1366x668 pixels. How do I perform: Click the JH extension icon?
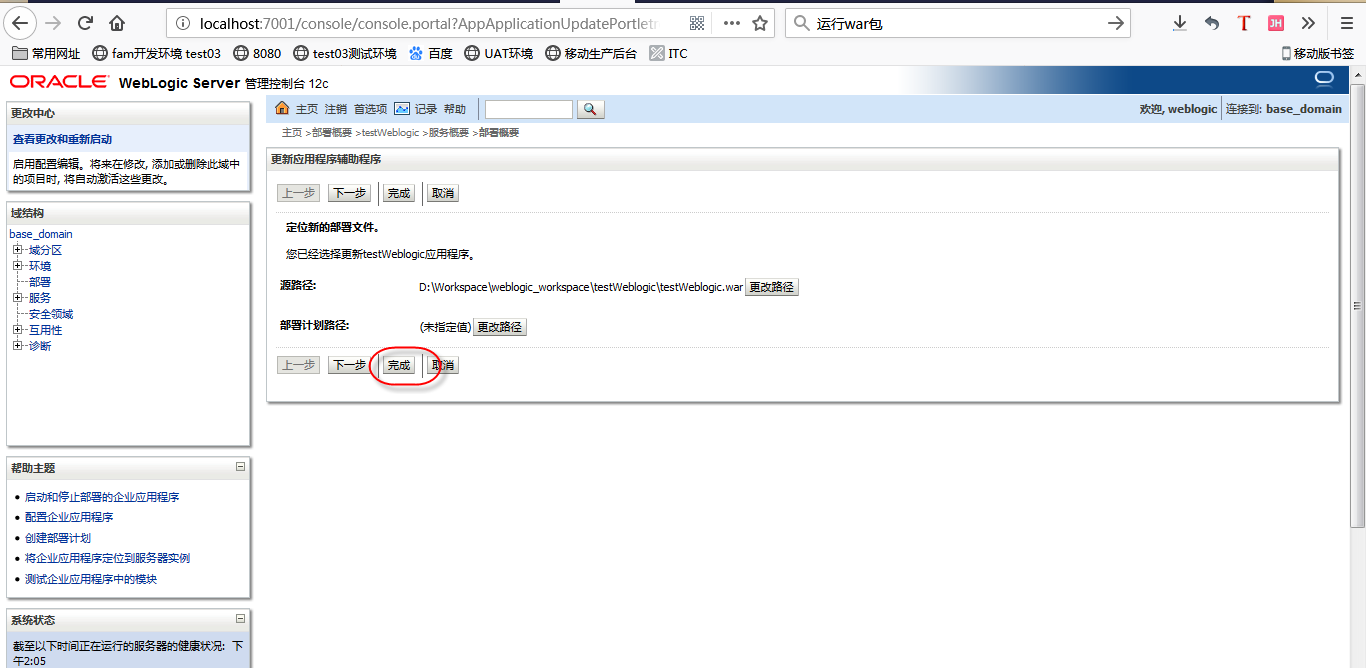[x=1276, y=23]
